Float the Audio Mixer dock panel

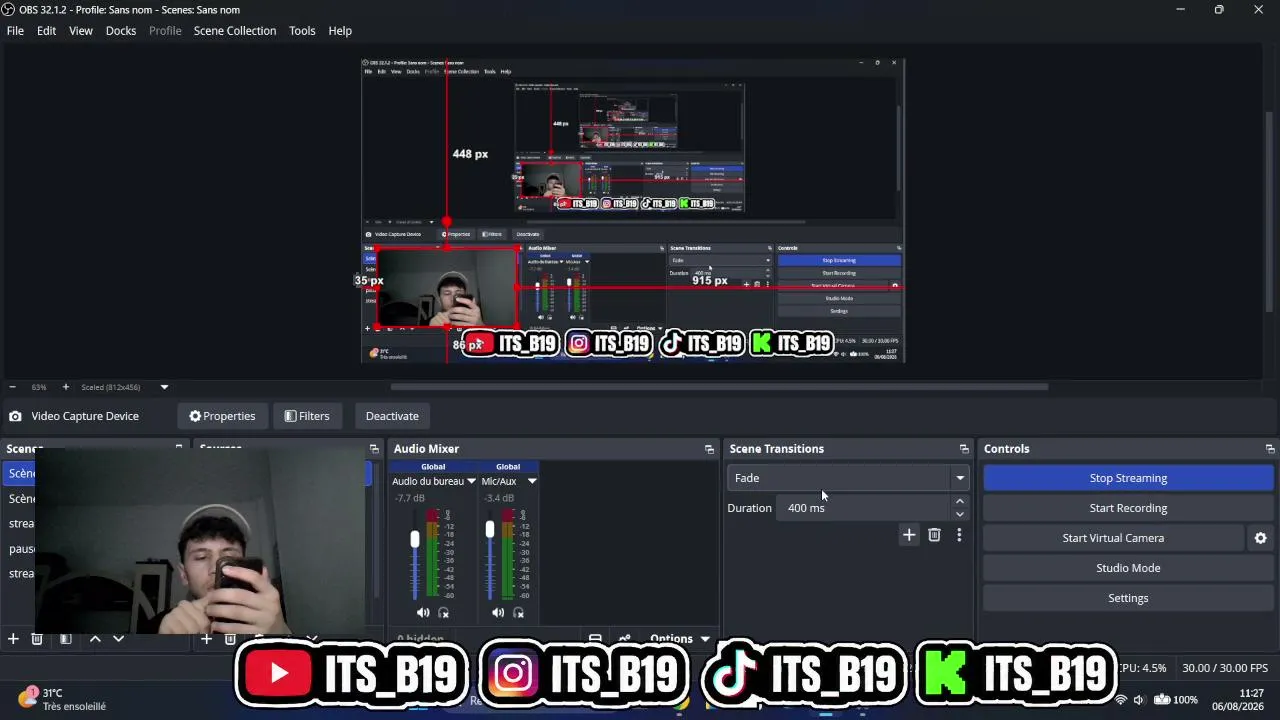pos(709,449)
